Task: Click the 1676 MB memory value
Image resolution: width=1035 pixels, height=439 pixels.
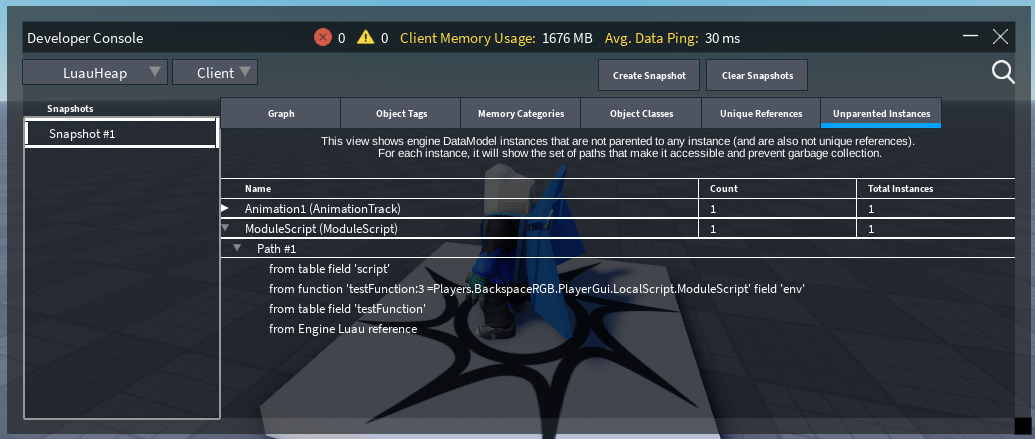Action: [567, 38]
